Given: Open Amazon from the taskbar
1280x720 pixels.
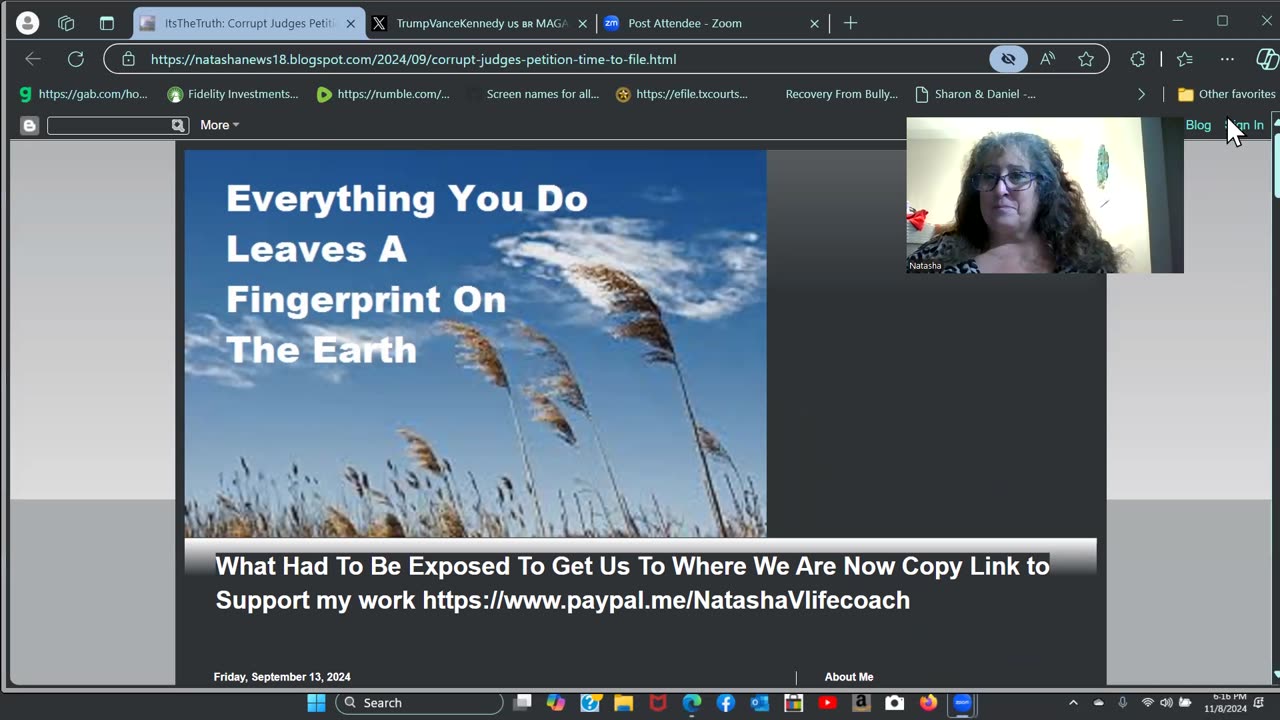Looking at the screenshot, I should (861, 703).
